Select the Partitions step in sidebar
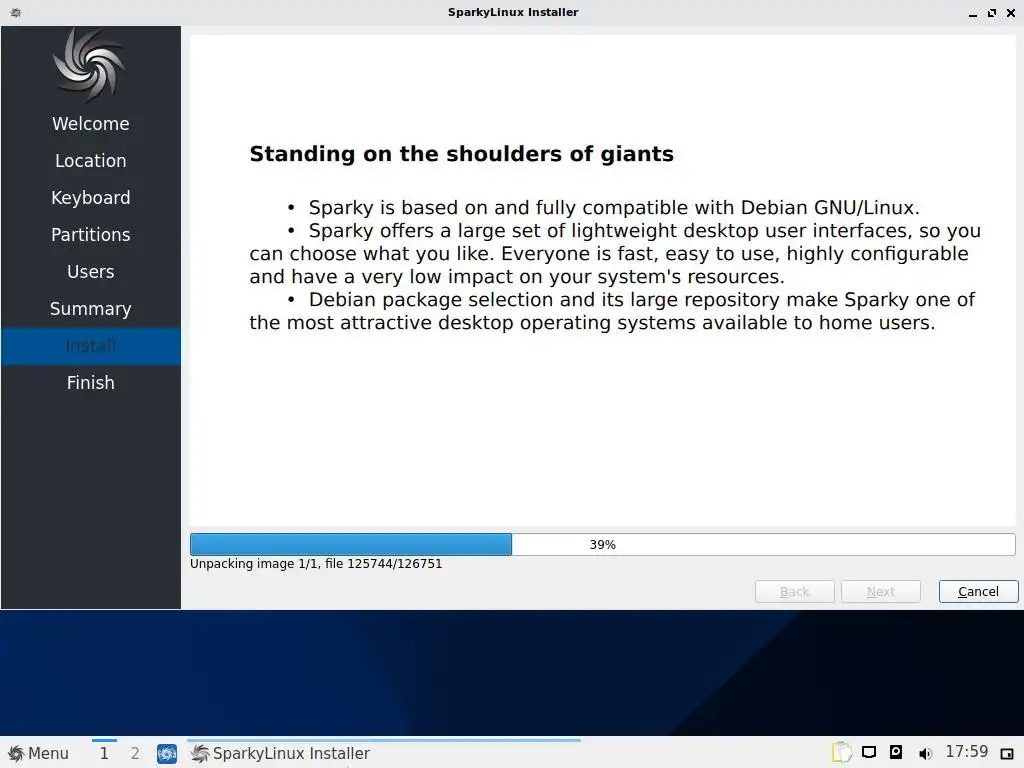1024x768 pixels. click(x=91, y=234)
